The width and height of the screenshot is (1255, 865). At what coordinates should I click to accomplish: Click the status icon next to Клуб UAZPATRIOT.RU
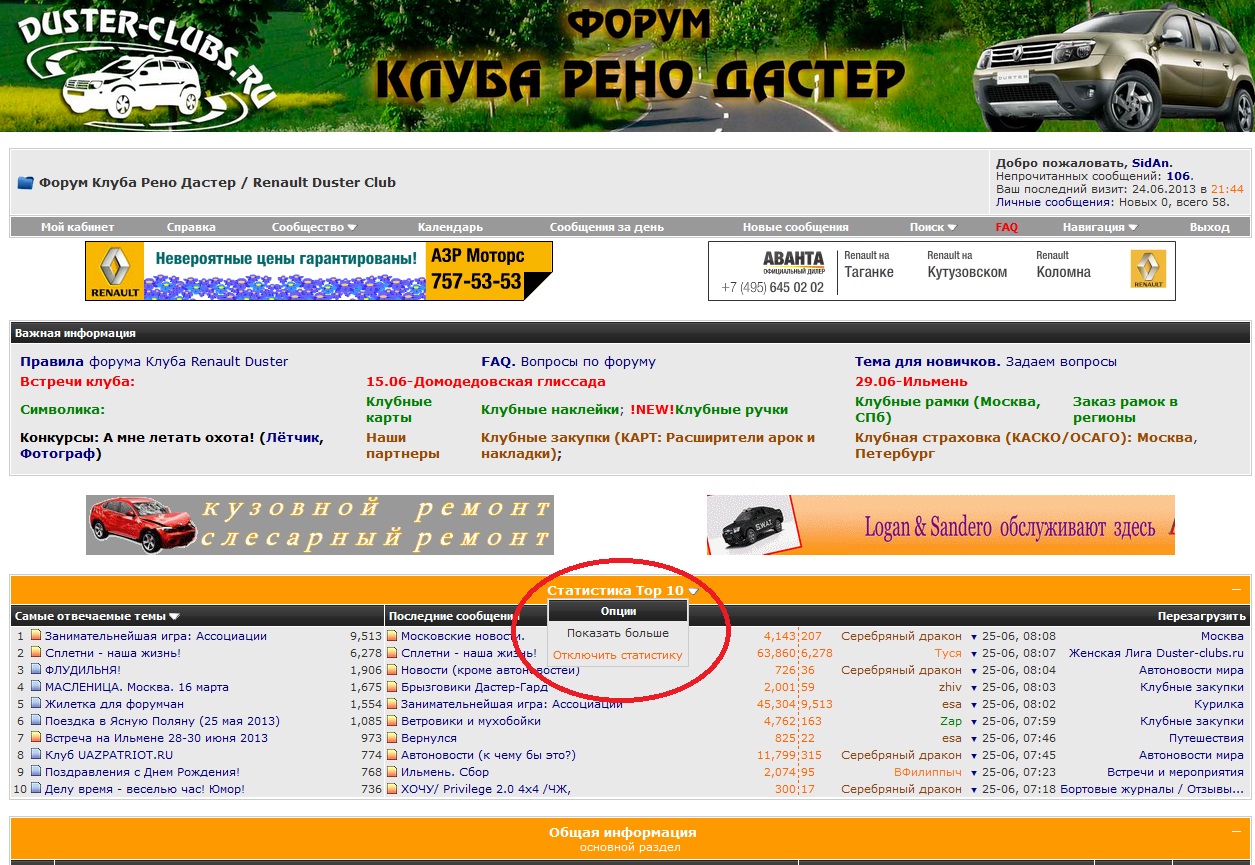[36, 755]
